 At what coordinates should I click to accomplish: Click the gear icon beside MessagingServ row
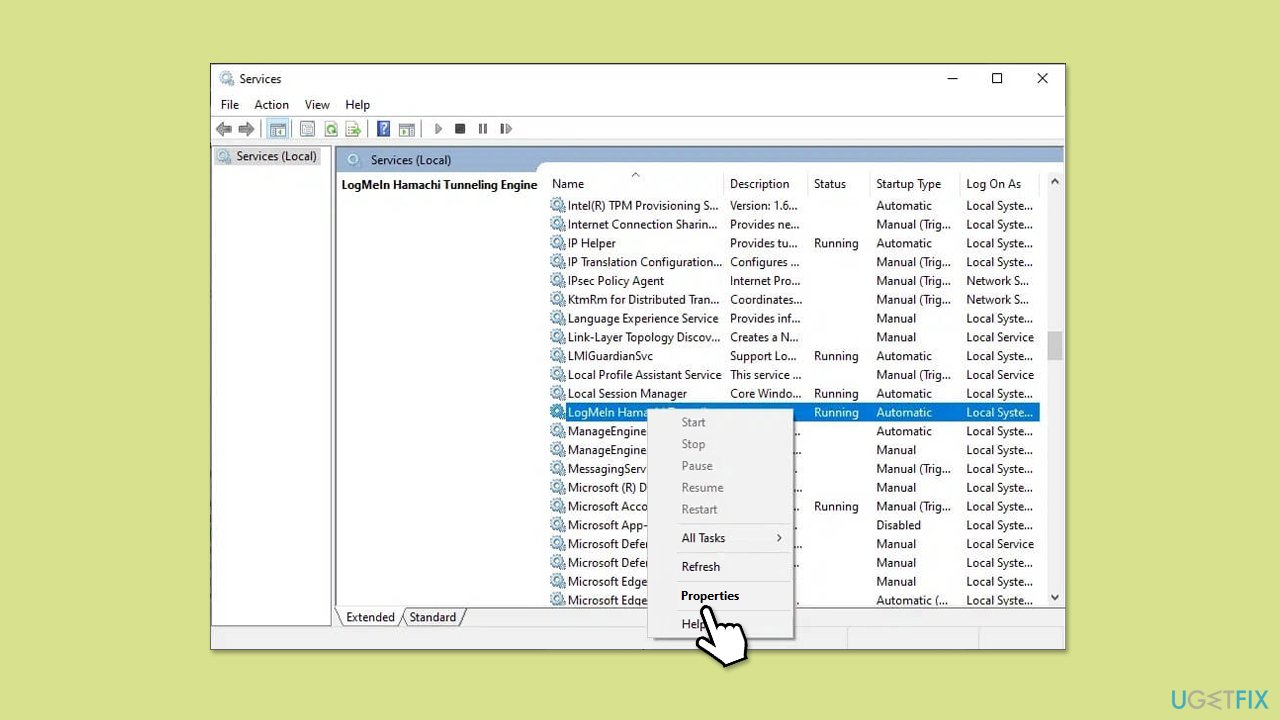pos(558,468)
